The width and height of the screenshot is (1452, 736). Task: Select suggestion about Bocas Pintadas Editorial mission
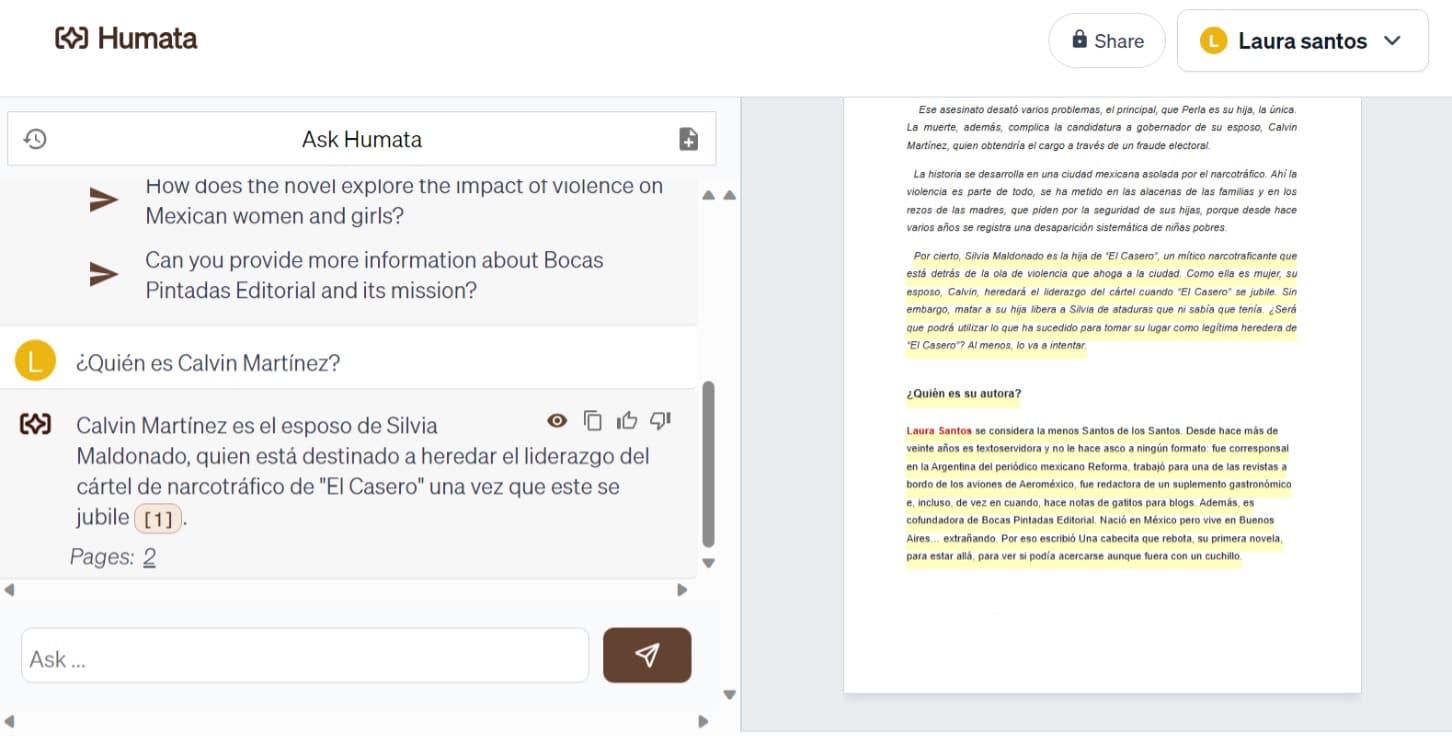click(x=374, y=275)
